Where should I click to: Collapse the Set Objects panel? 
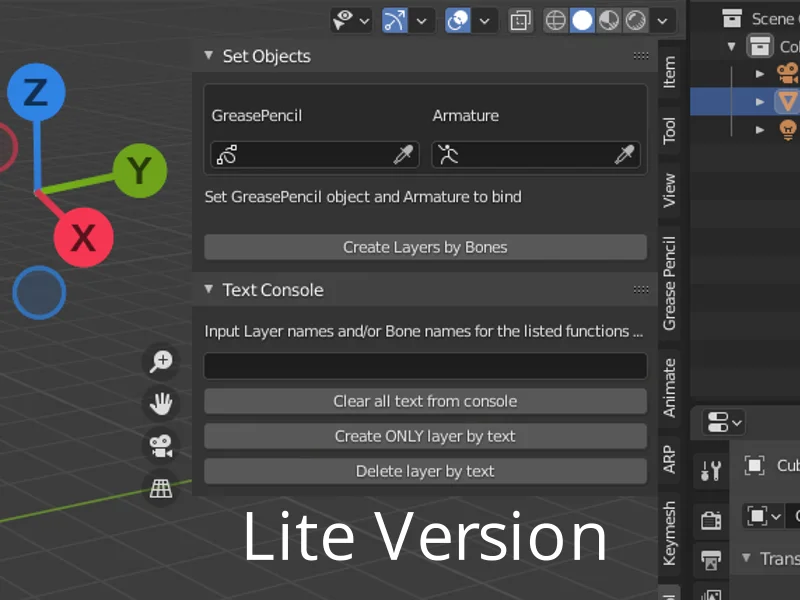[208, 57]
